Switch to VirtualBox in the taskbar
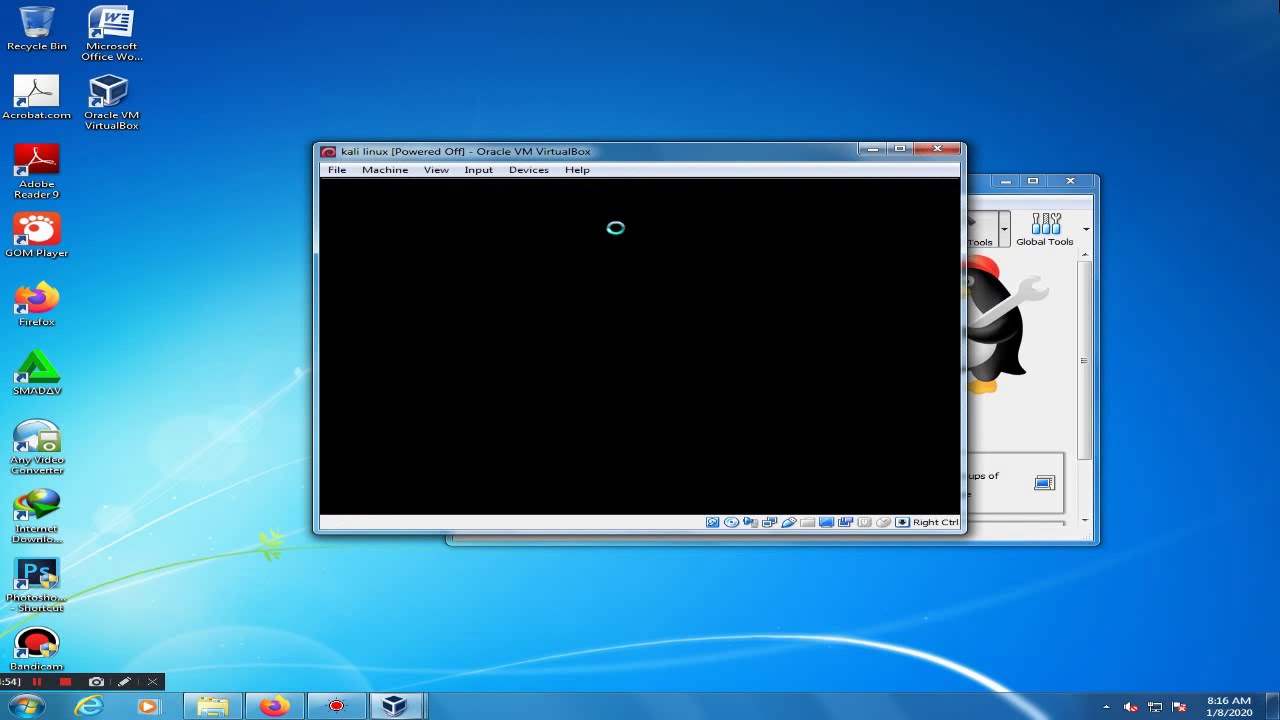 [396, 707]
